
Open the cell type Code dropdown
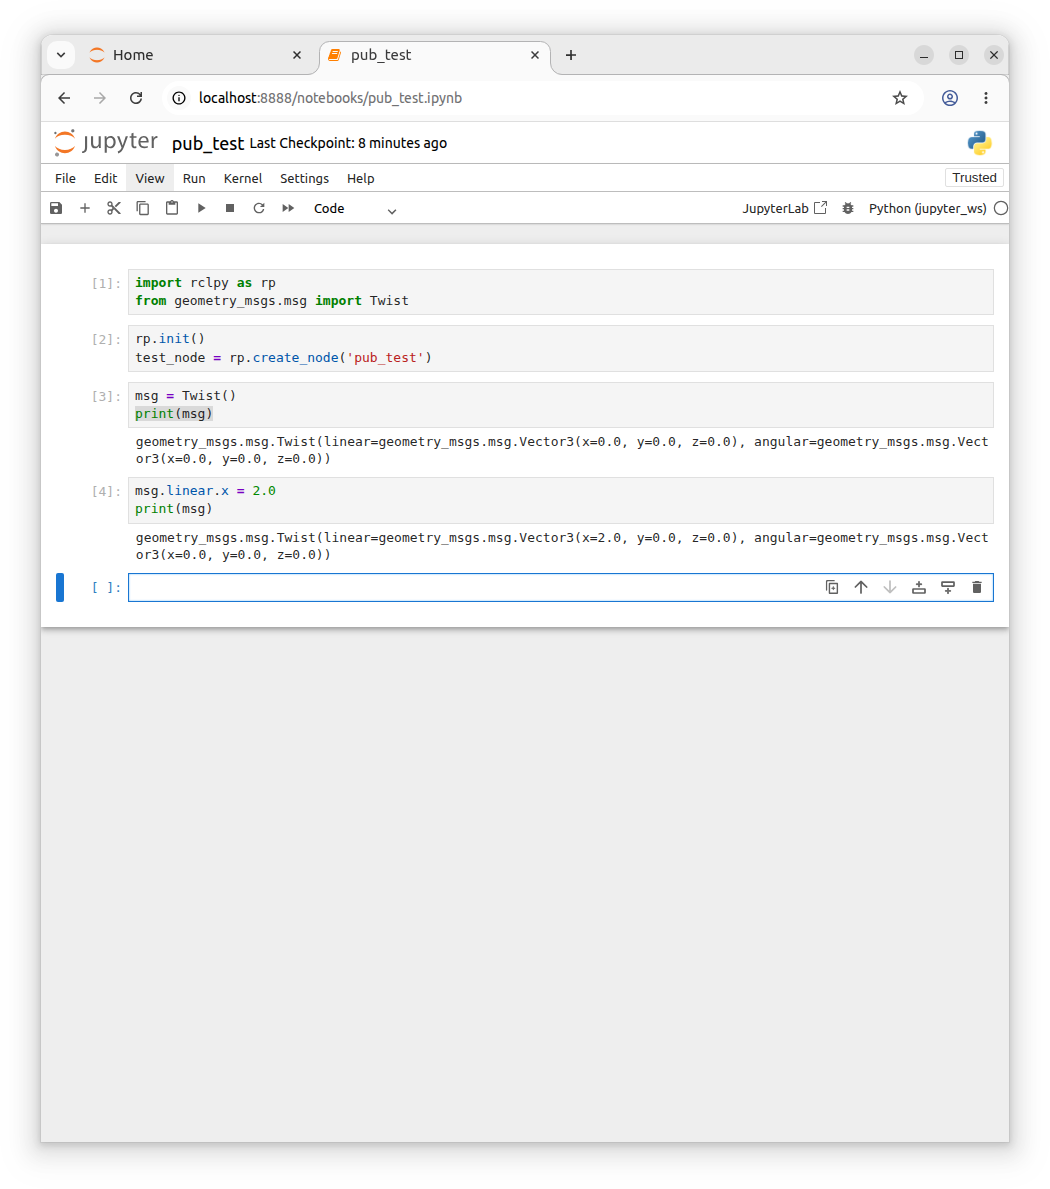(355, 209)
